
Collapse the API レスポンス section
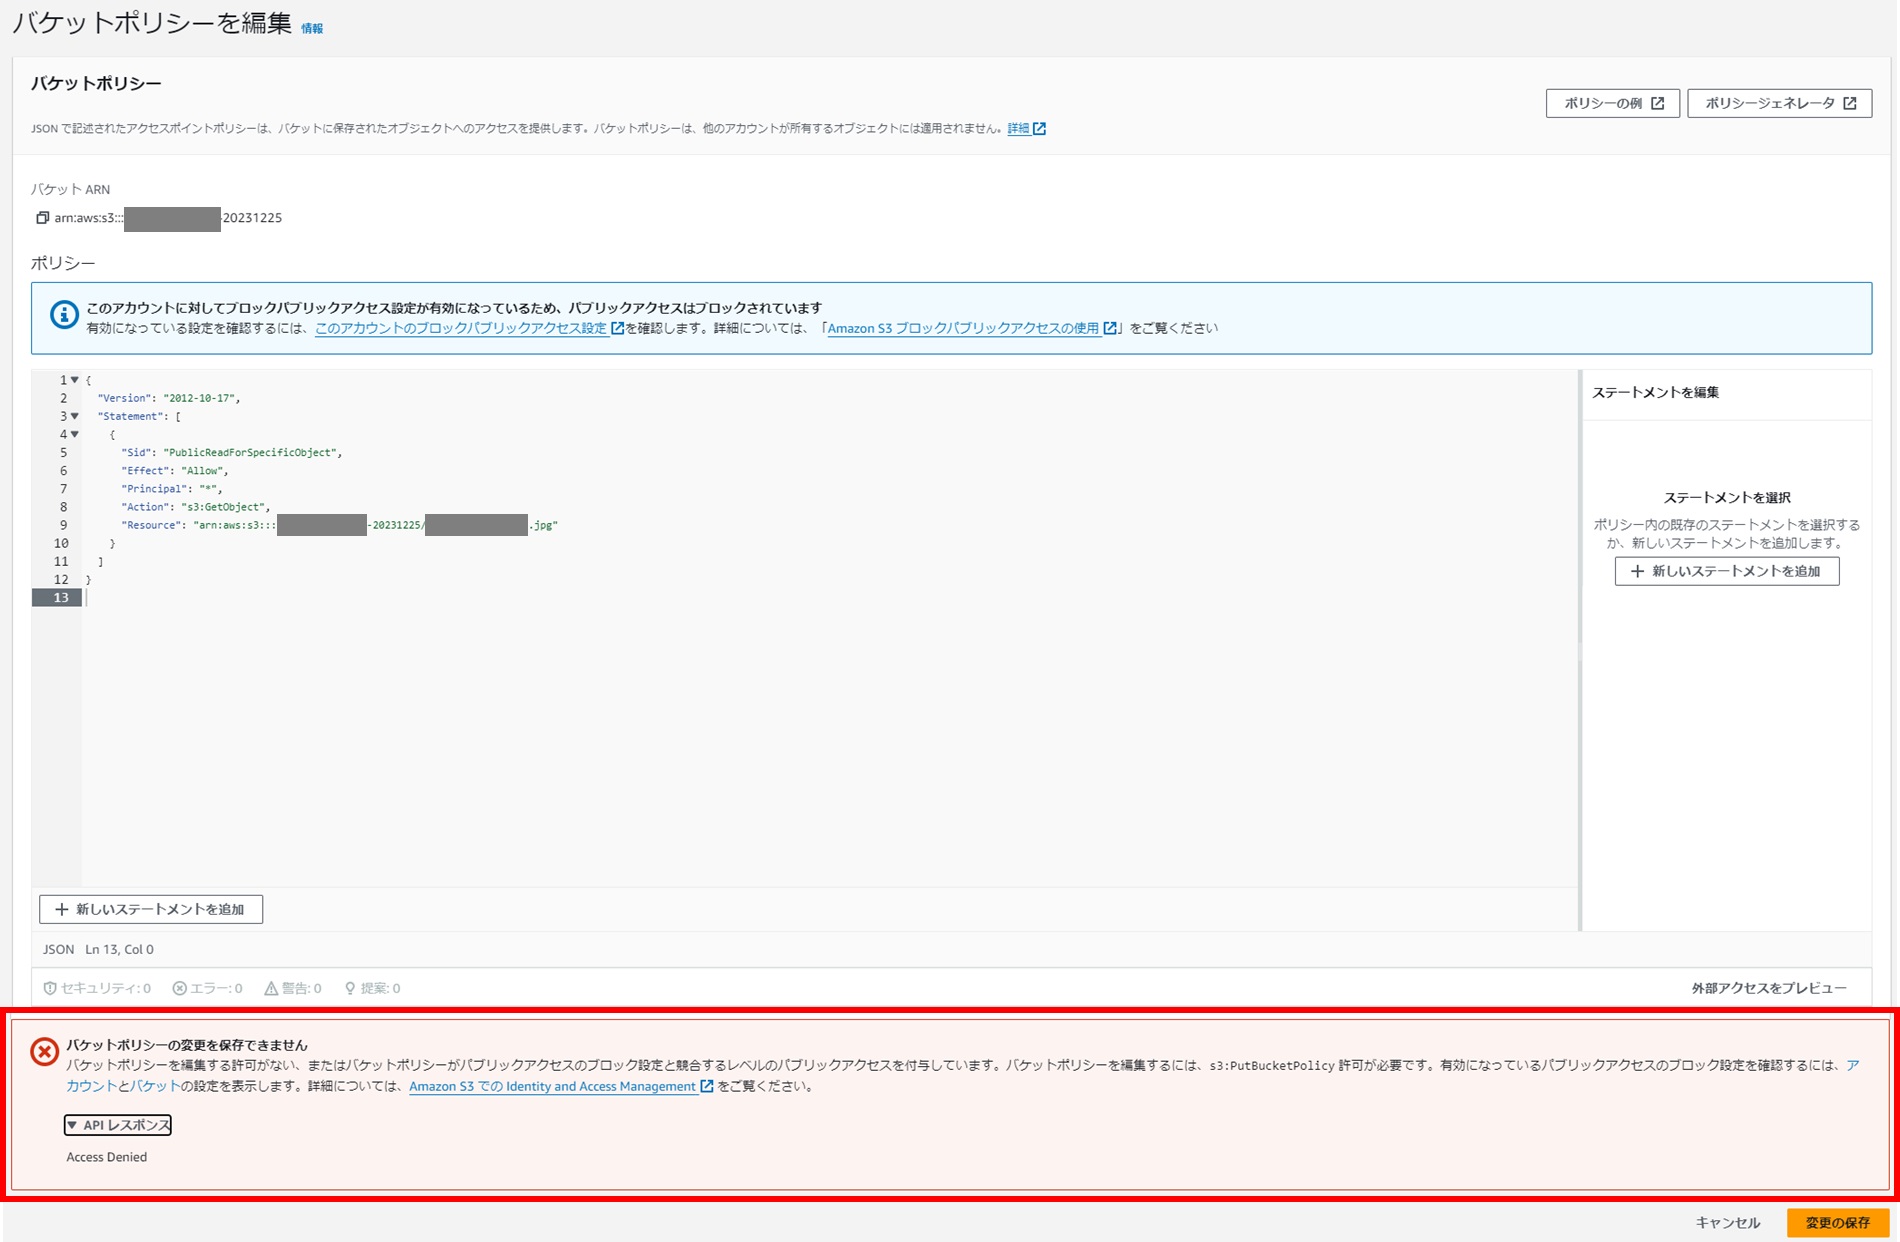pos(118,1125)
